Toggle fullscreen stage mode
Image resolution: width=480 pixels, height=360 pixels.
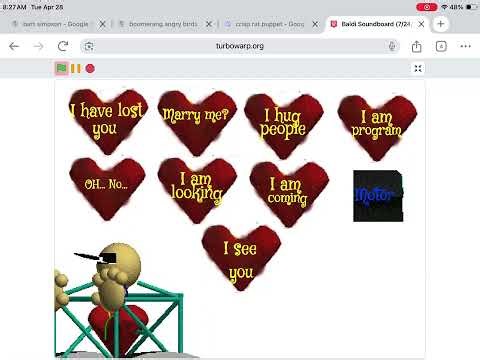point(418,68)
